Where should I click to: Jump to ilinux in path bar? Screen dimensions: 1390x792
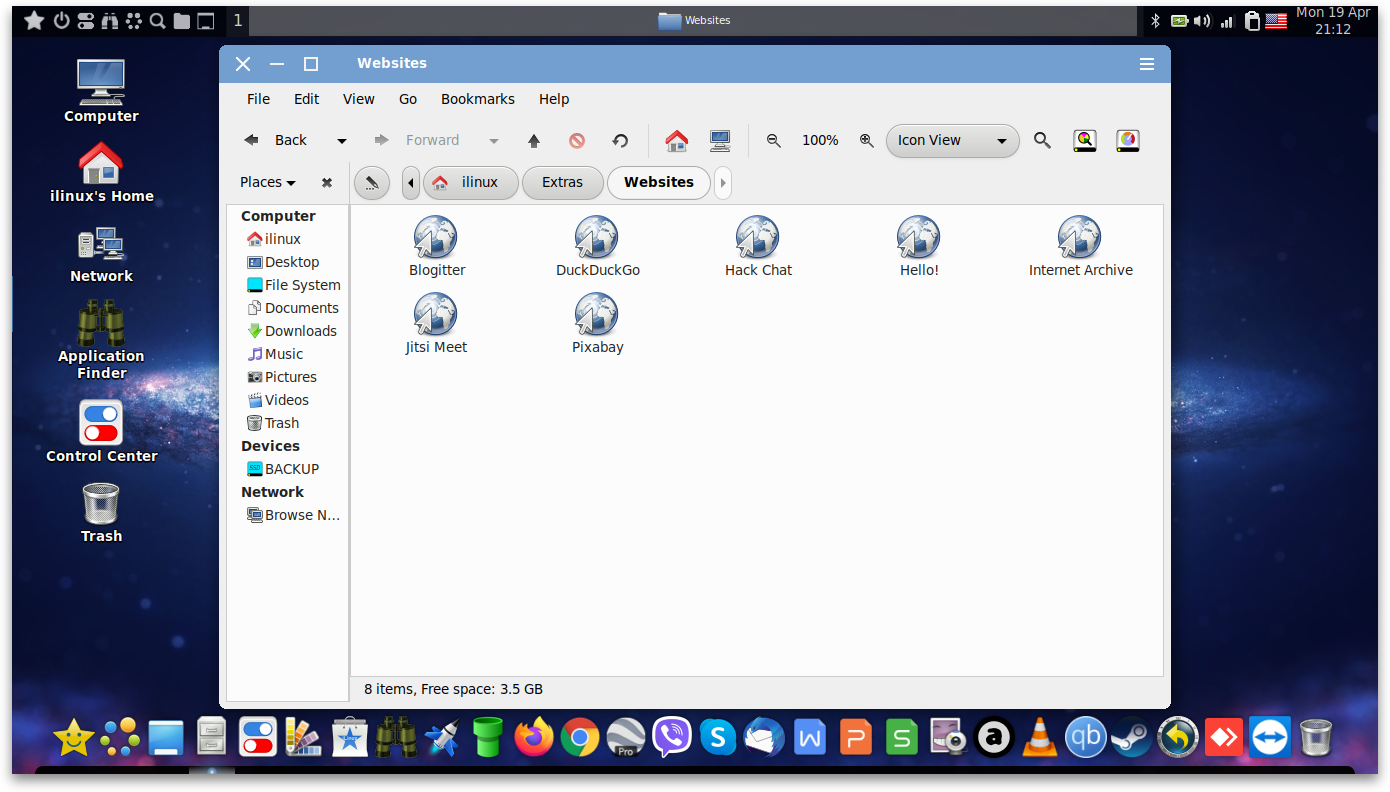(471, 183)
